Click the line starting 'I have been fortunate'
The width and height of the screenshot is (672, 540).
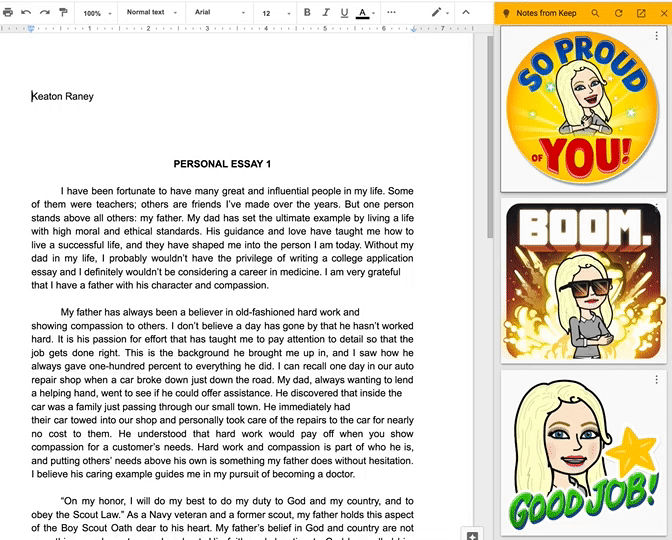pyautogui.click(x=237, y=191)
